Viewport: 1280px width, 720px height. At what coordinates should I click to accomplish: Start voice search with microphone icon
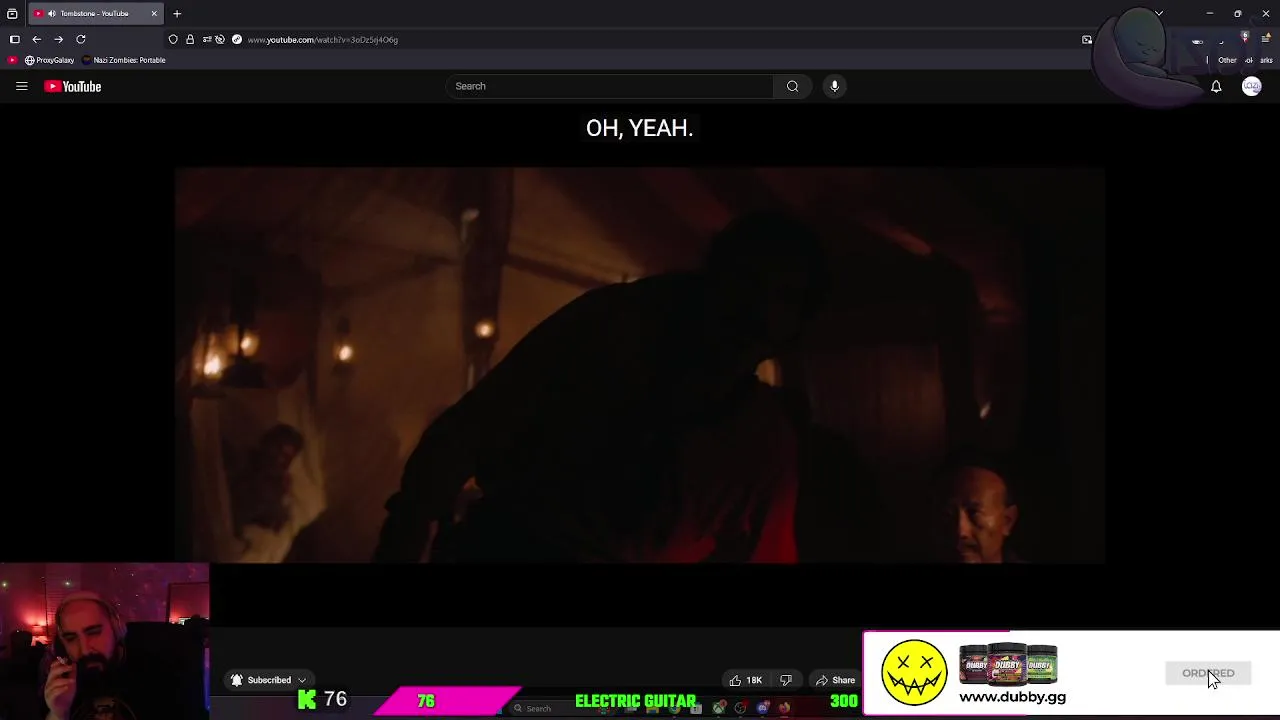click(834, 86)
